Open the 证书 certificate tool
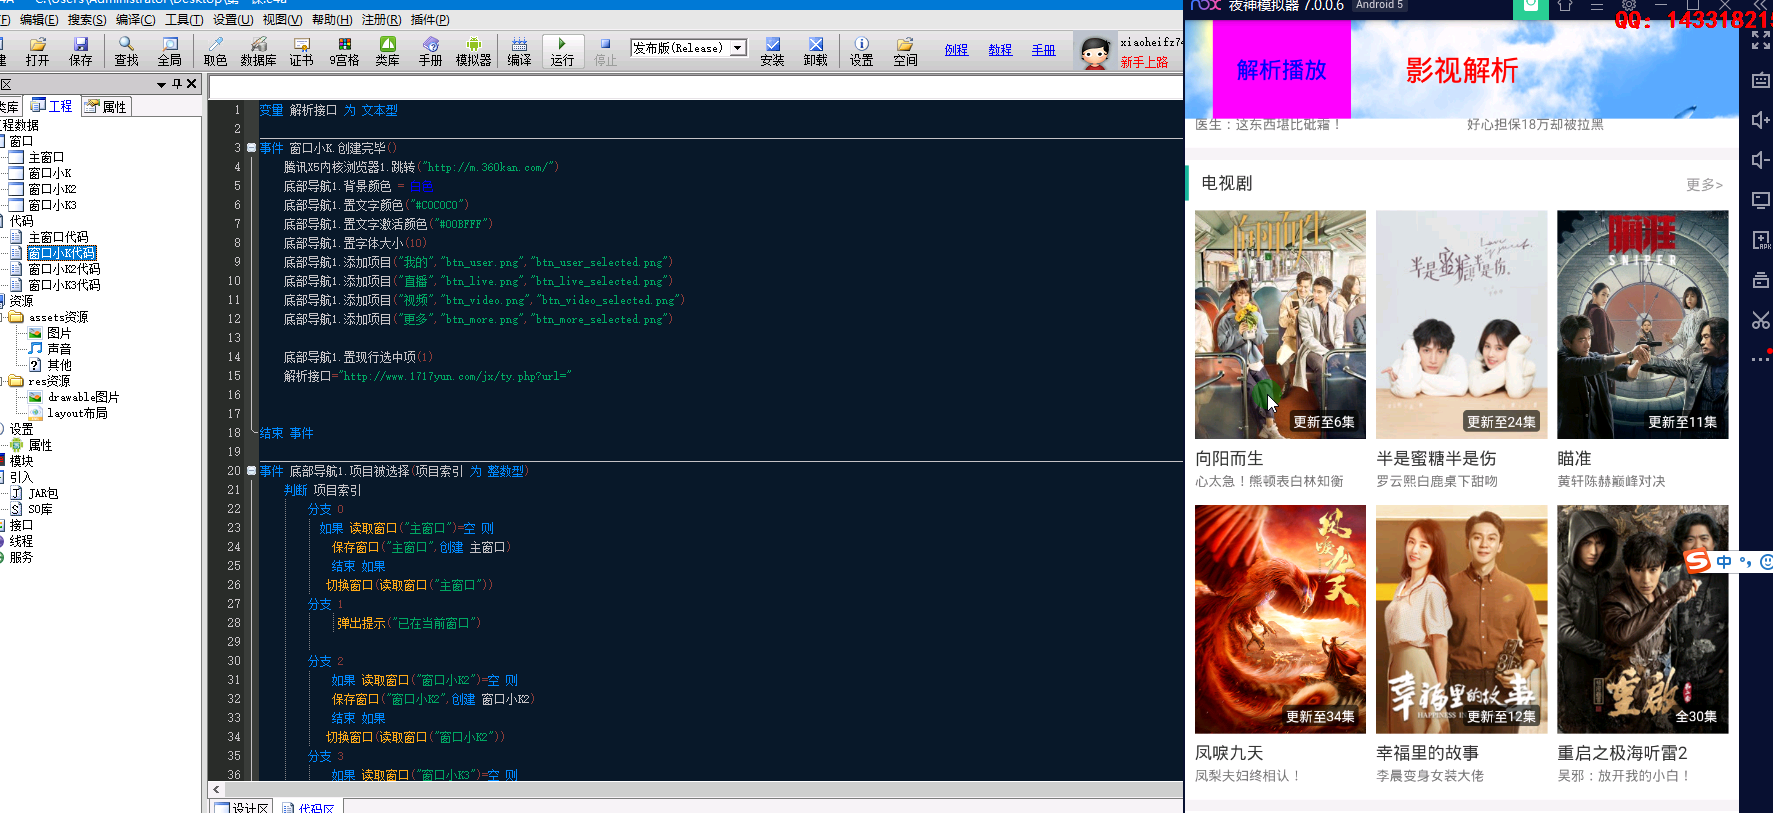 tap(301, 51)
